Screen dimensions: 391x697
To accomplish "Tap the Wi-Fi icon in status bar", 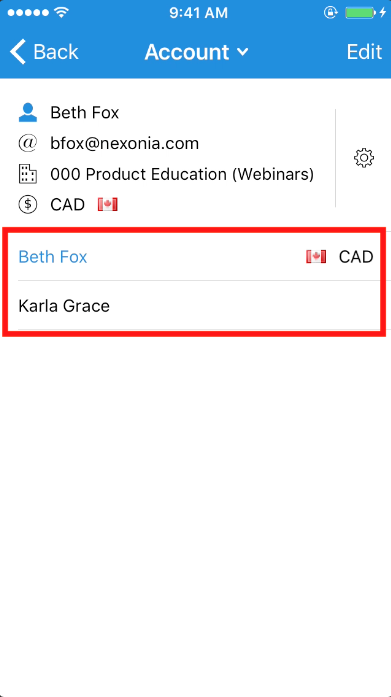I will tap(61, 12).
